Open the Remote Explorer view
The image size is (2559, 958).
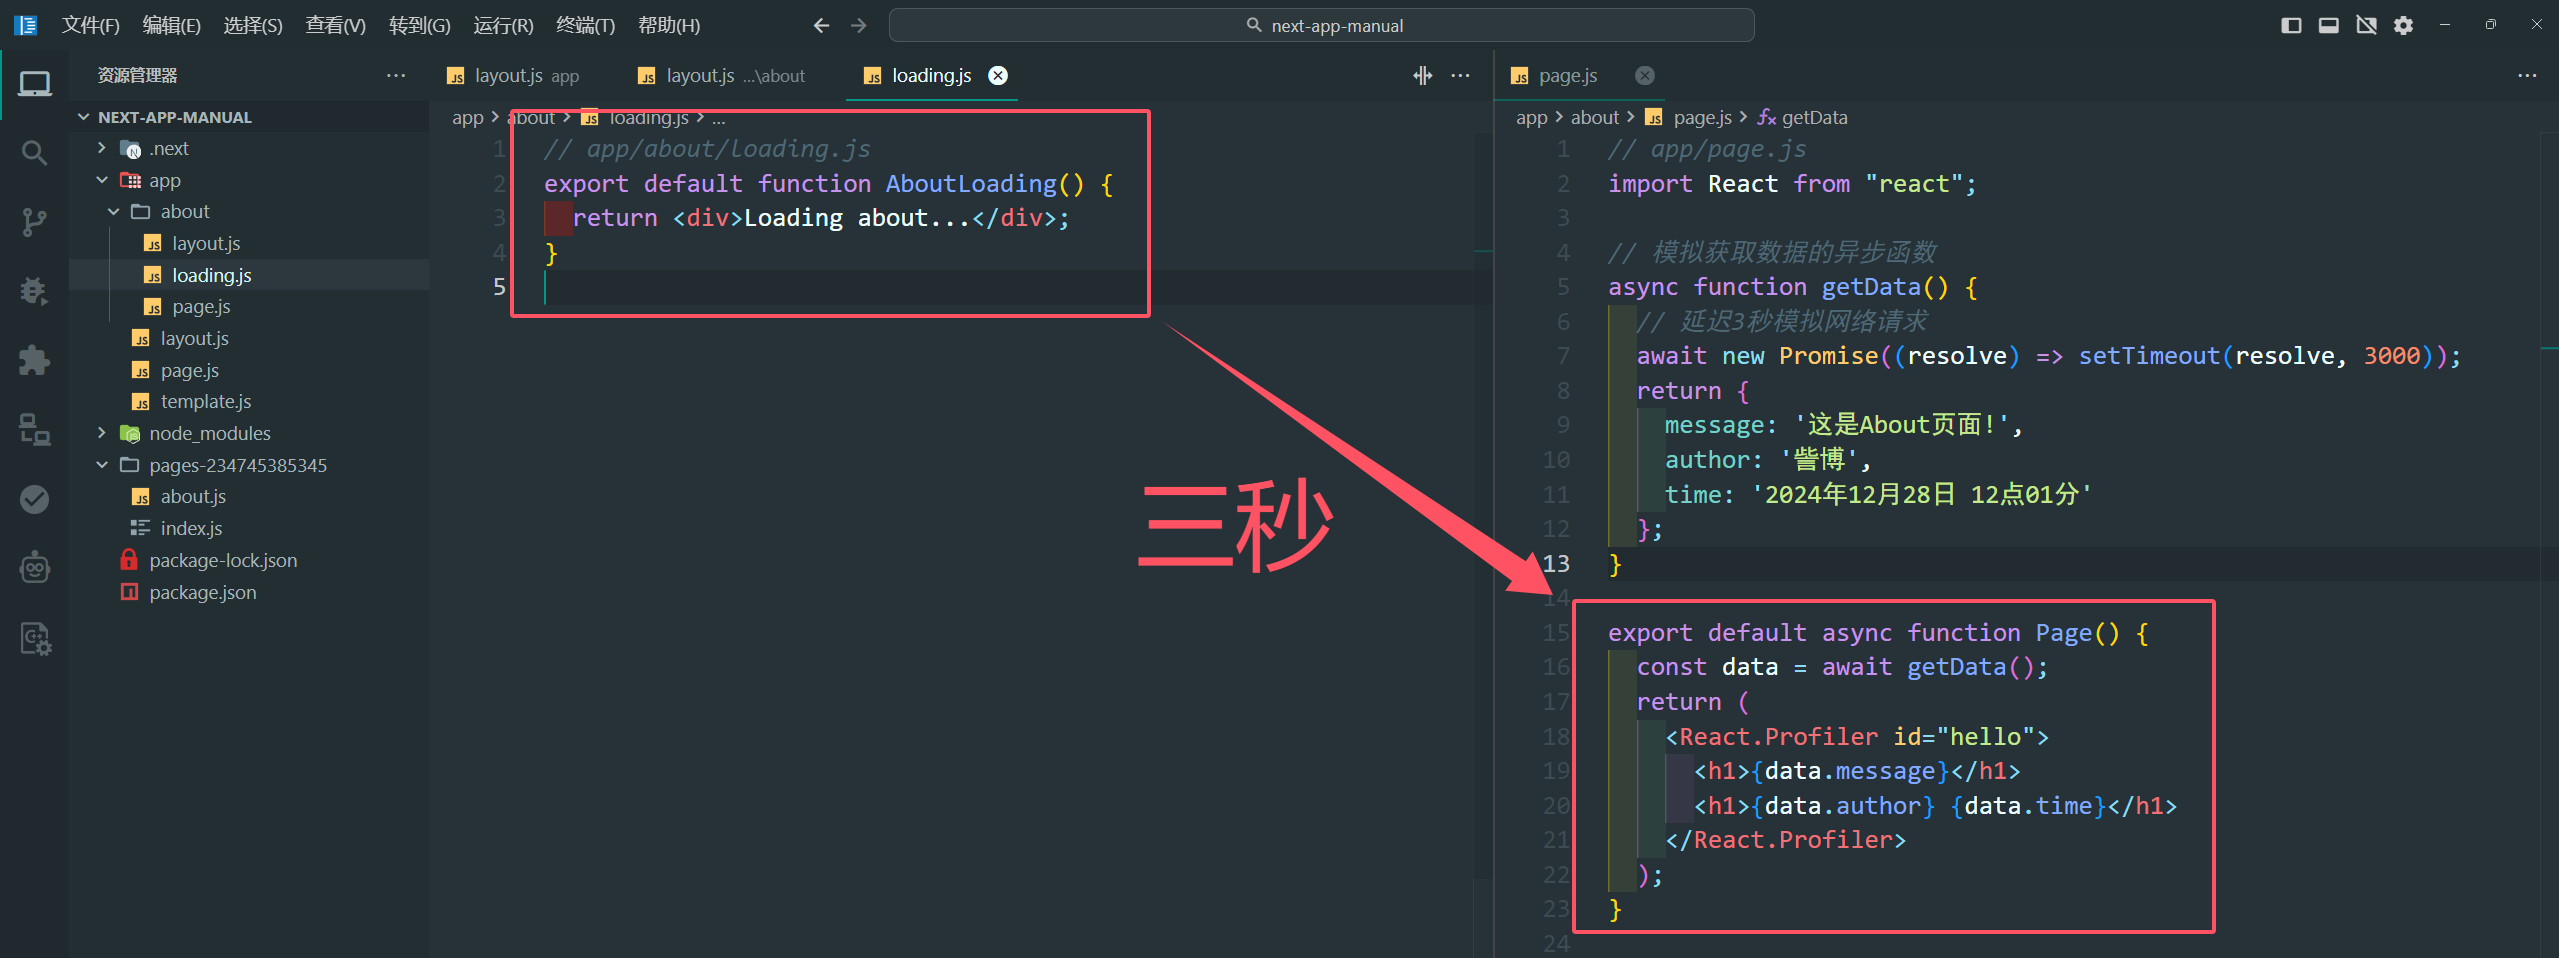coord(34,429)
